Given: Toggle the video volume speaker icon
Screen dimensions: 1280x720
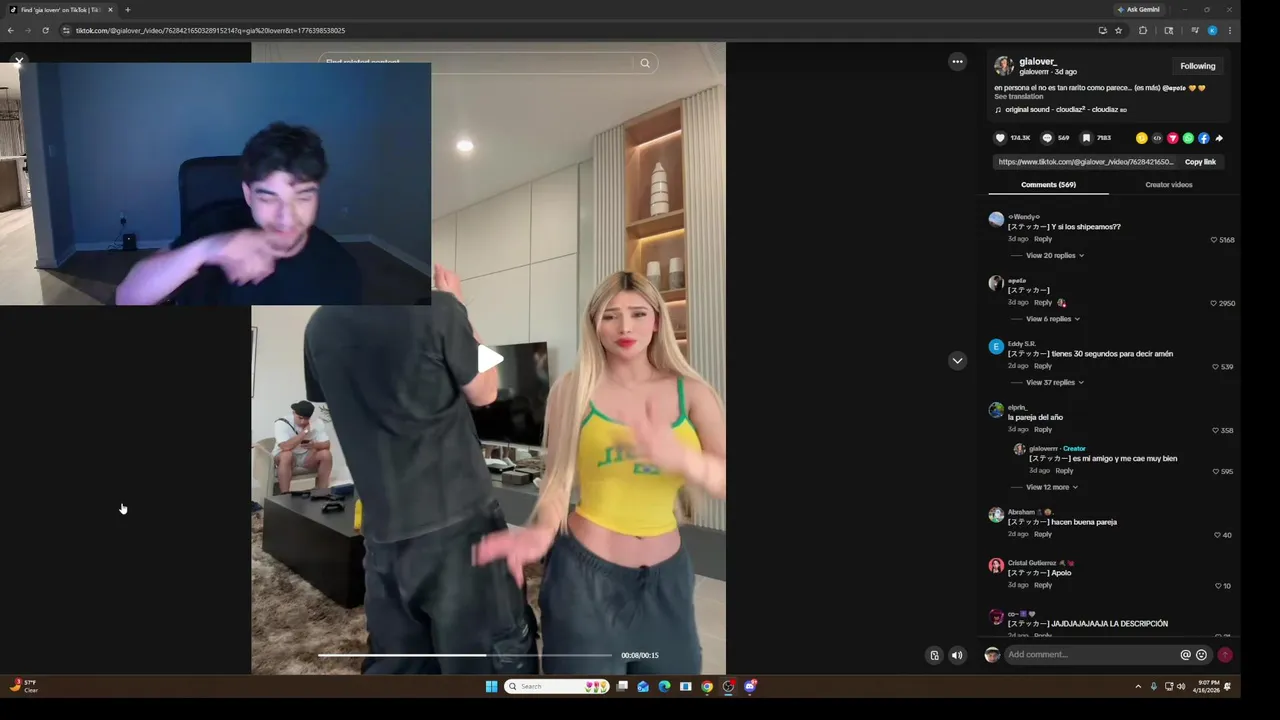Looking at the screenshot, I should (957, 655).
